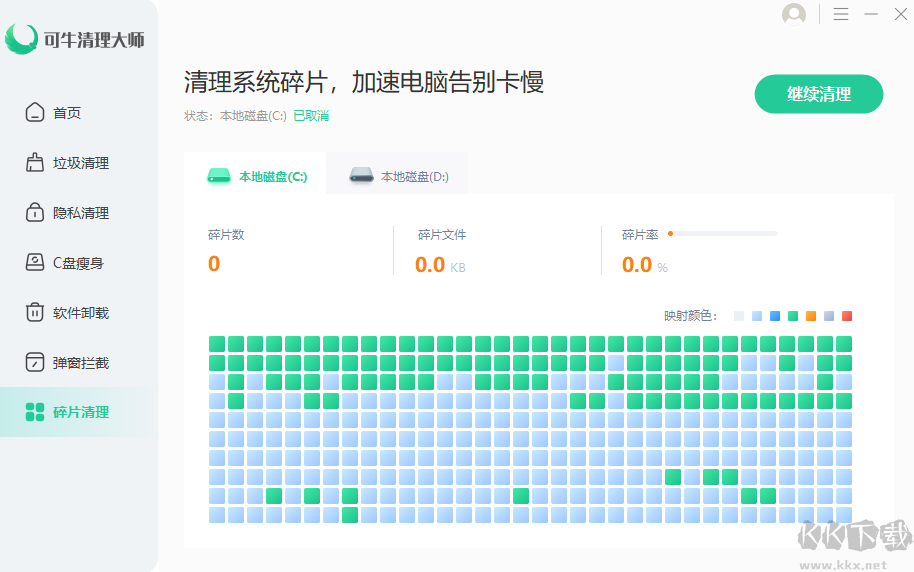Screen dimensions: 914x572
Task: Click the 碎片率 progress bar
Action: click(723, 234)
